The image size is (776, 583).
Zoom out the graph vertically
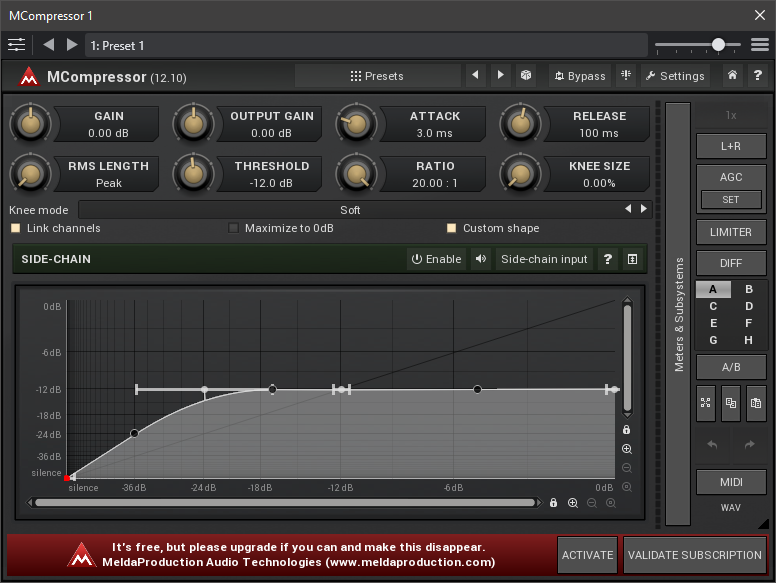pyautogui.click(x=627, y=468)
